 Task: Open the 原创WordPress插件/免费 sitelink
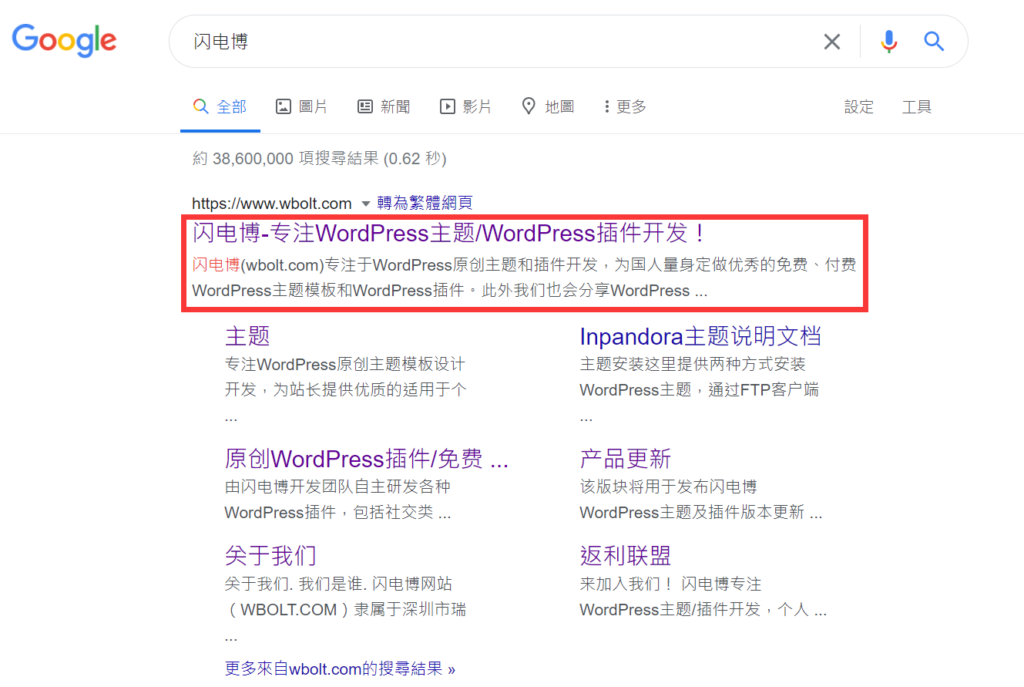tap(366, 458)
